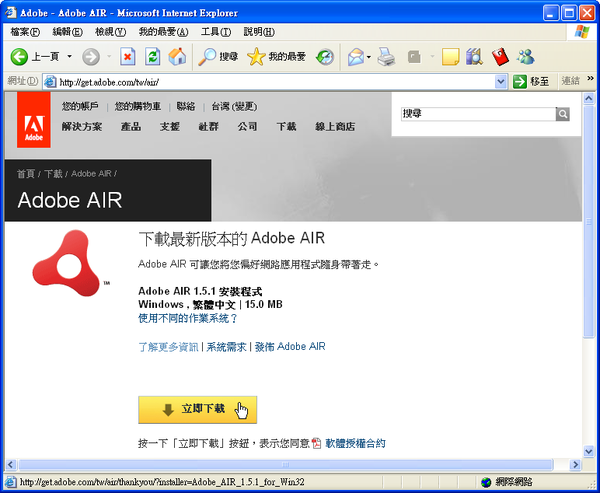The height and width of the screenshot is (493, 600).
Task: Open the 工具(T) menu
Action: tap(216, 32)
